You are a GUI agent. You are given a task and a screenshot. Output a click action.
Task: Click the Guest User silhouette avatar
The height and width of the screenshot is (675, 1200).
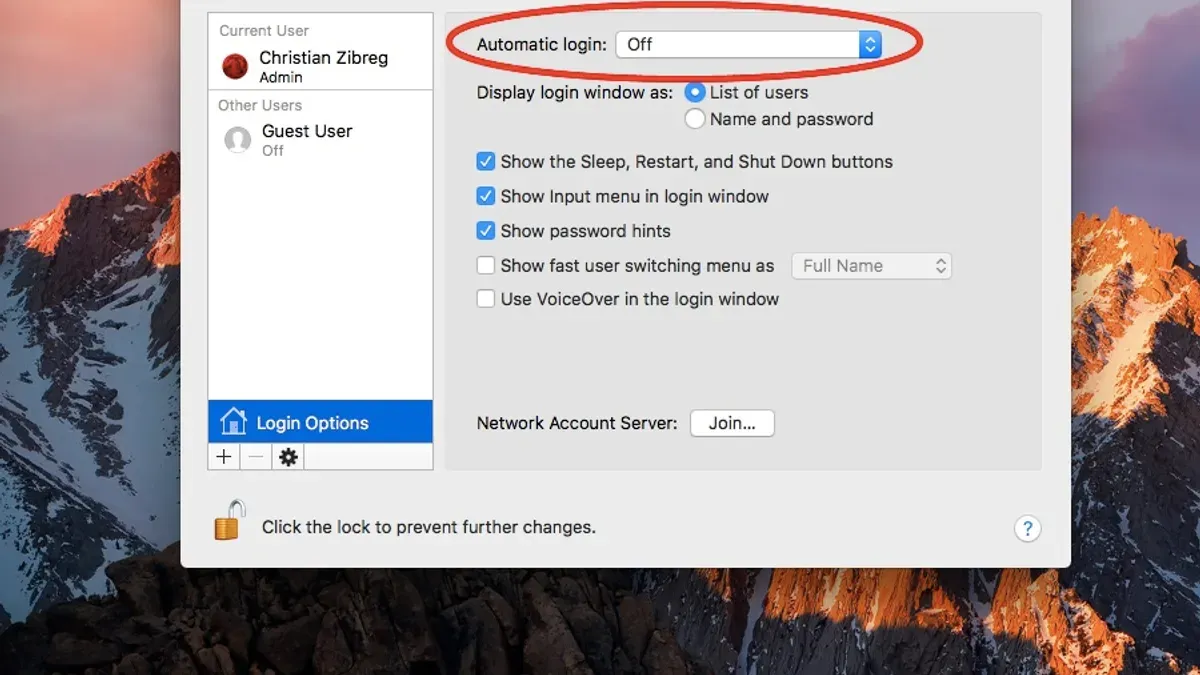pyautogui.click(x=238, y=140)
